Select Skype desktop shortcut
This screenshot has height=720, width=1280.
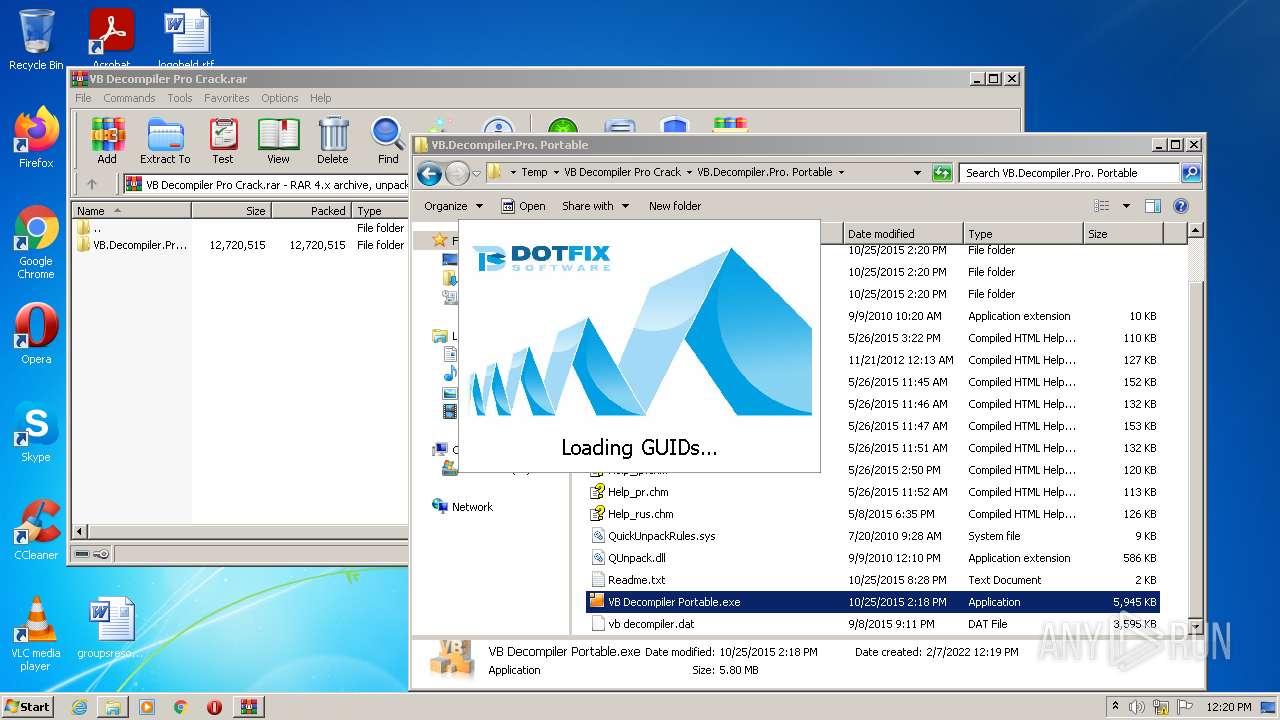pos(36,432)
